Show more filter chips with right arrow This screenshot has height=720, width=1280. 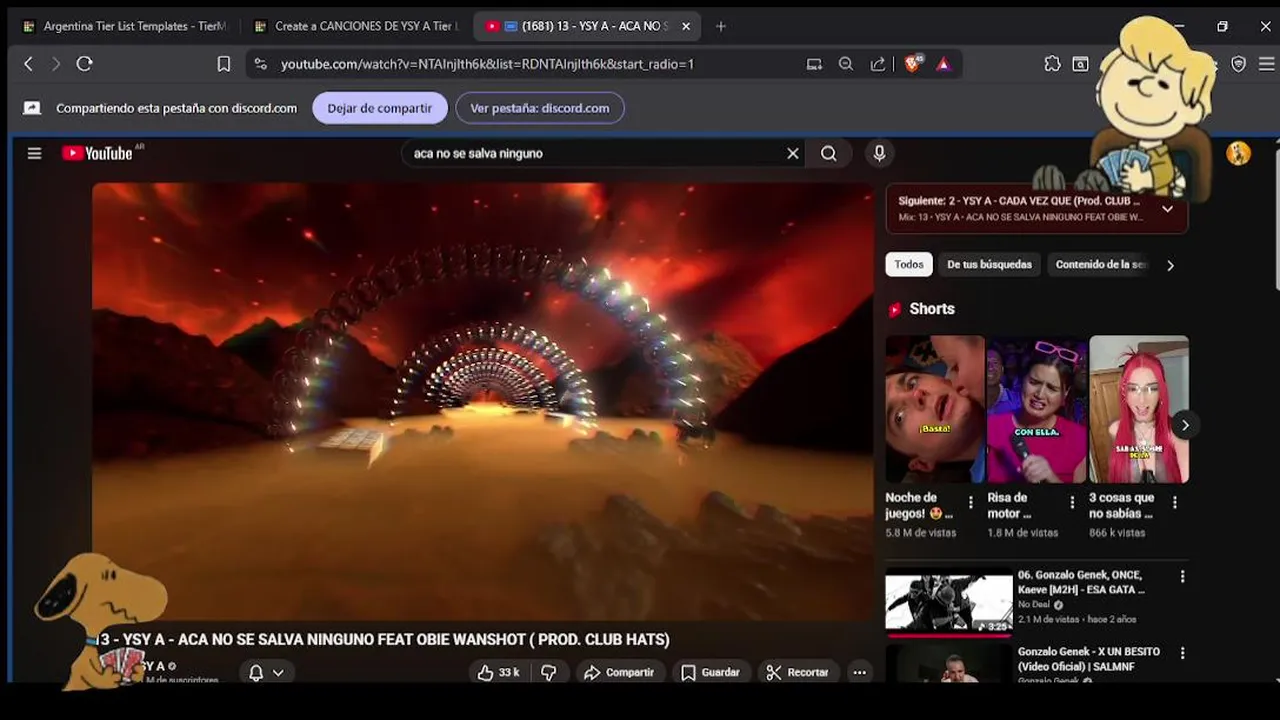pos(1170,265)
